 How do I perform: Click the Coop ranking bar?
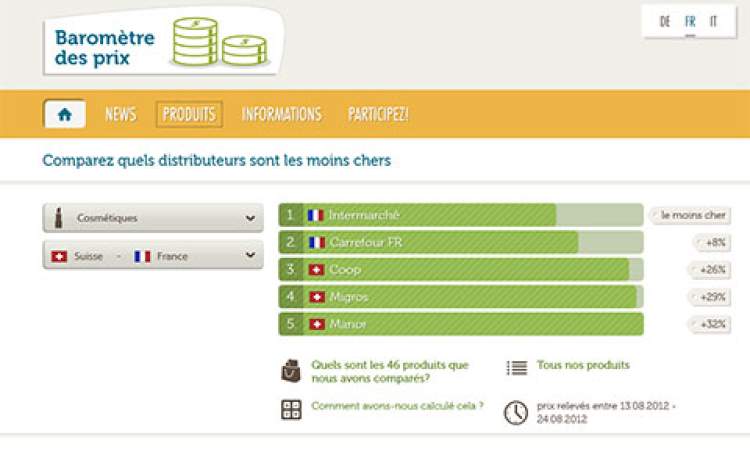click(461, 270)
